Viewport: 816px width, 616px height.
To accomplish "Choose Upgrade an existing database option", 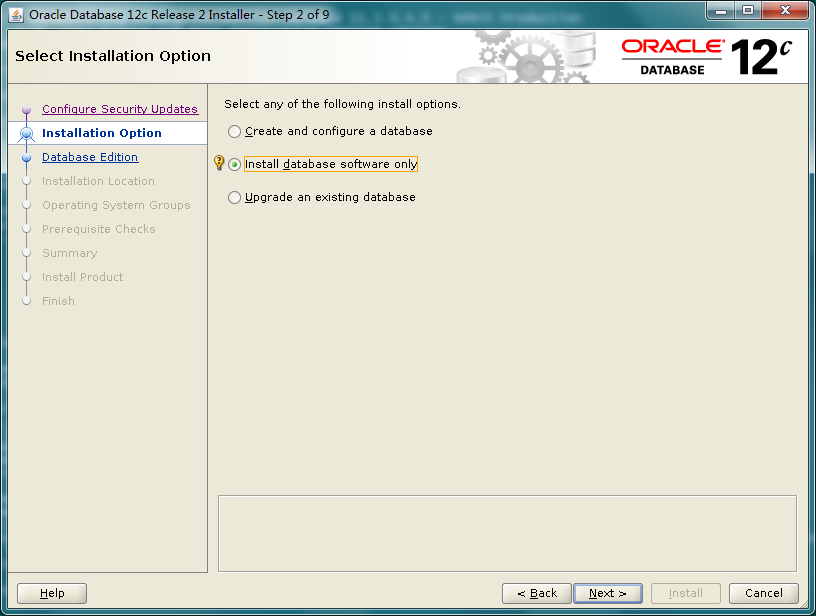I will 235,197.
